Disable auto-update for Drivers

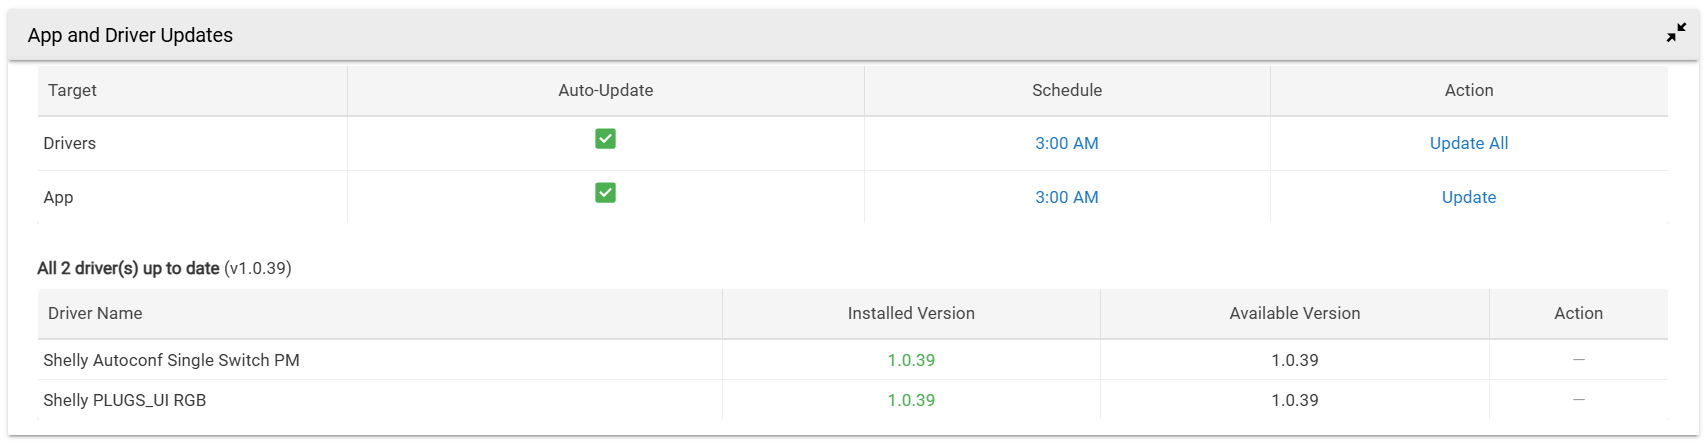(x=605, y=139)
